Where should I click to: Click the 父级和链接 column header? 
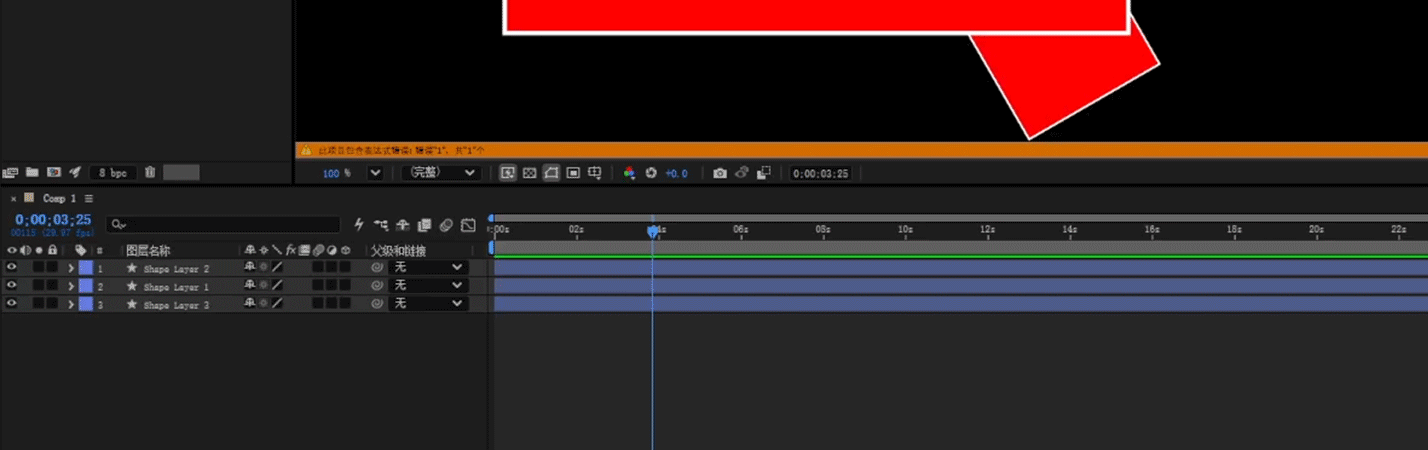click(398, 250)
